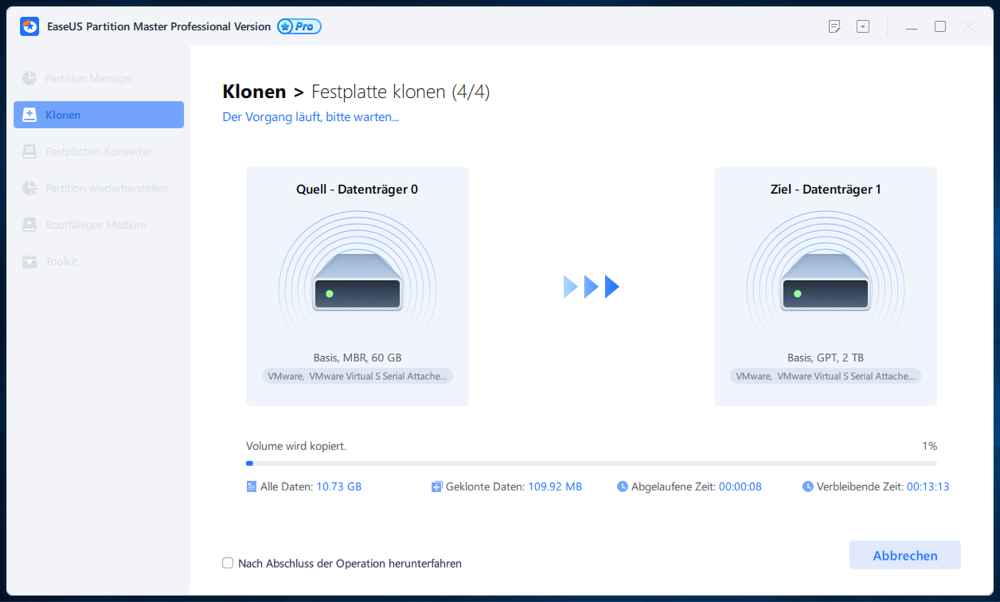Open the title bar dropdown menu icon
The image size is (1000, 602).
[863, 27]
